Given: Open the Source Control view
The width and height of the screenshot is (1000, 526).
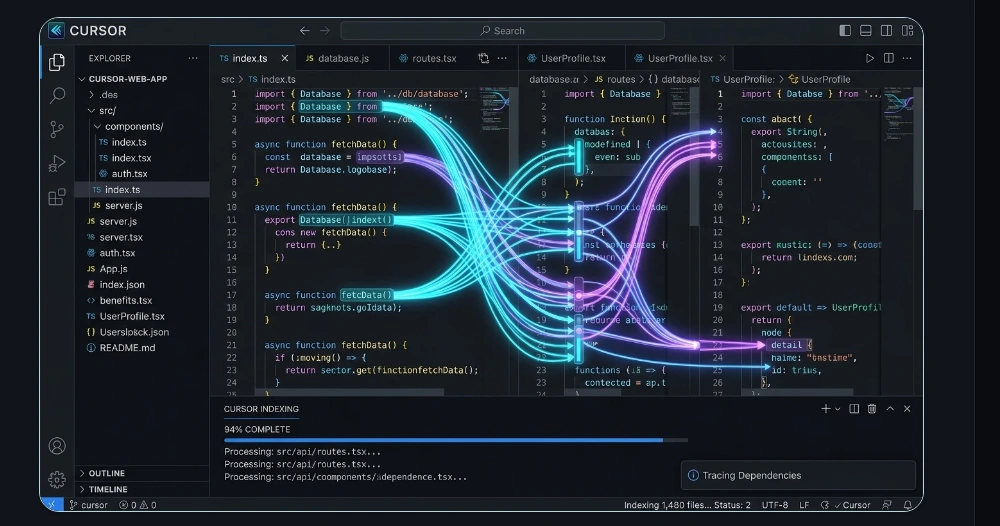Looking at the screenshot, I should [57, 129].
